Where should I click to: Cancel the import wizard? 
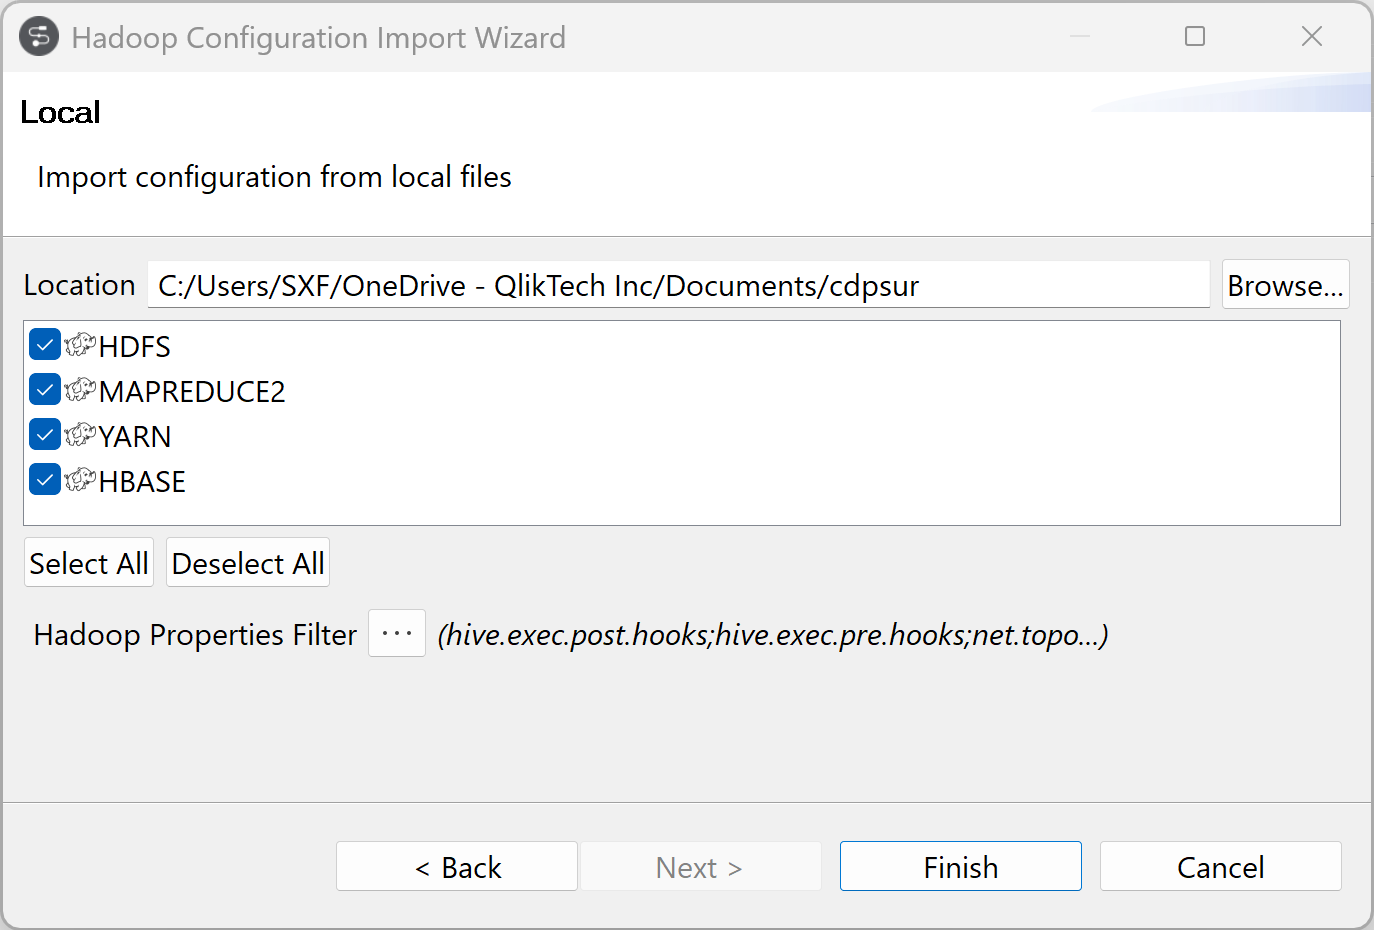1220,866
